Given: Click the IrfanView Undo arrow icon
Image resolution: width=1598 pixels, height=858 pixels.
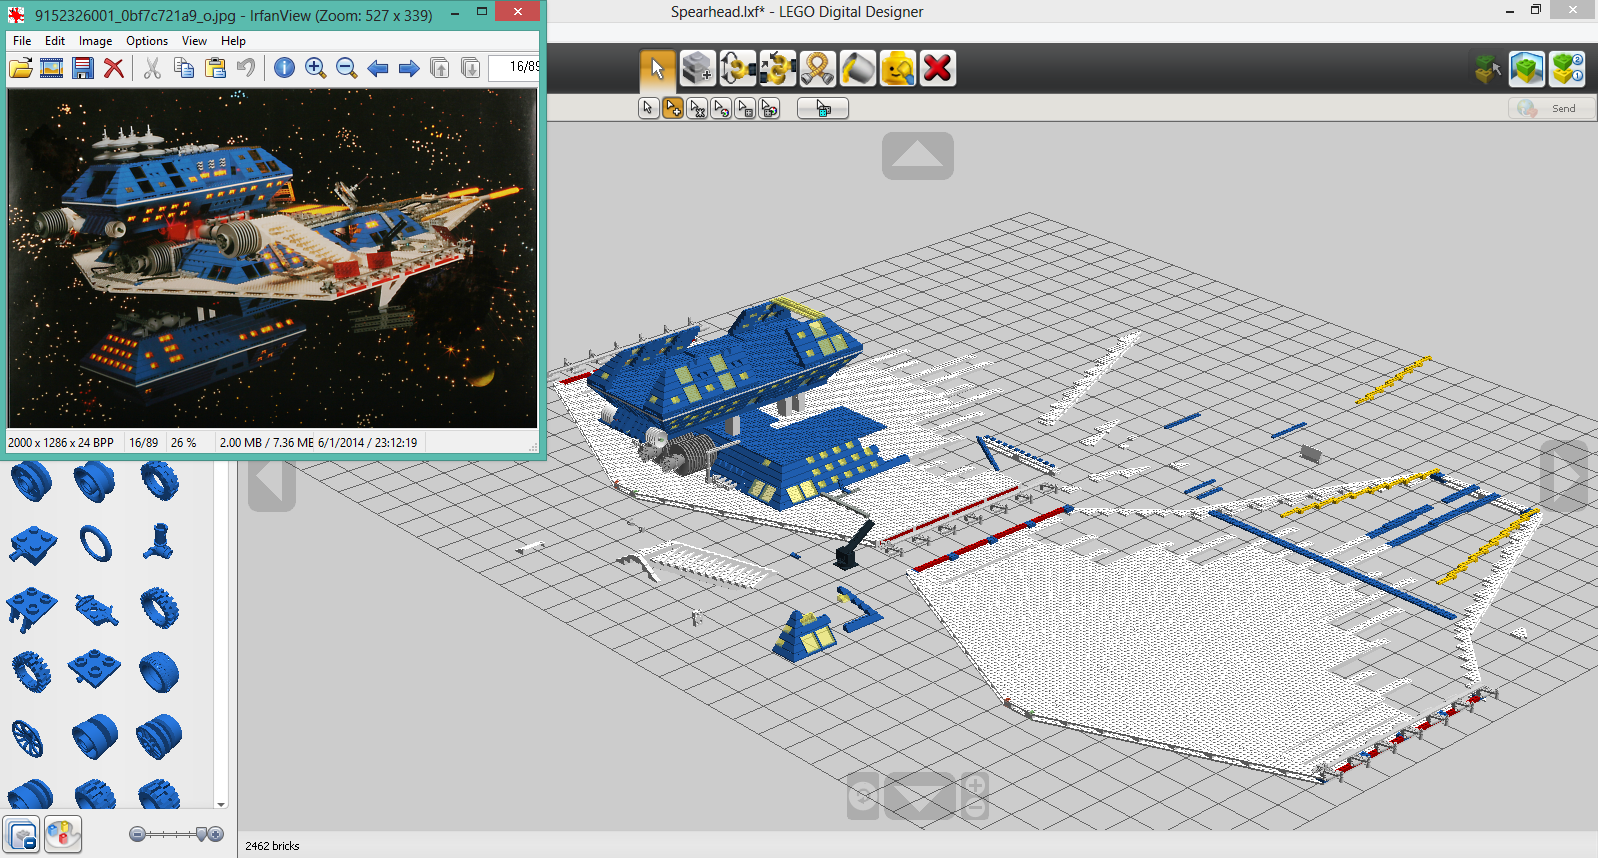Looking at the screenshot, I should (x=245, y=68).
